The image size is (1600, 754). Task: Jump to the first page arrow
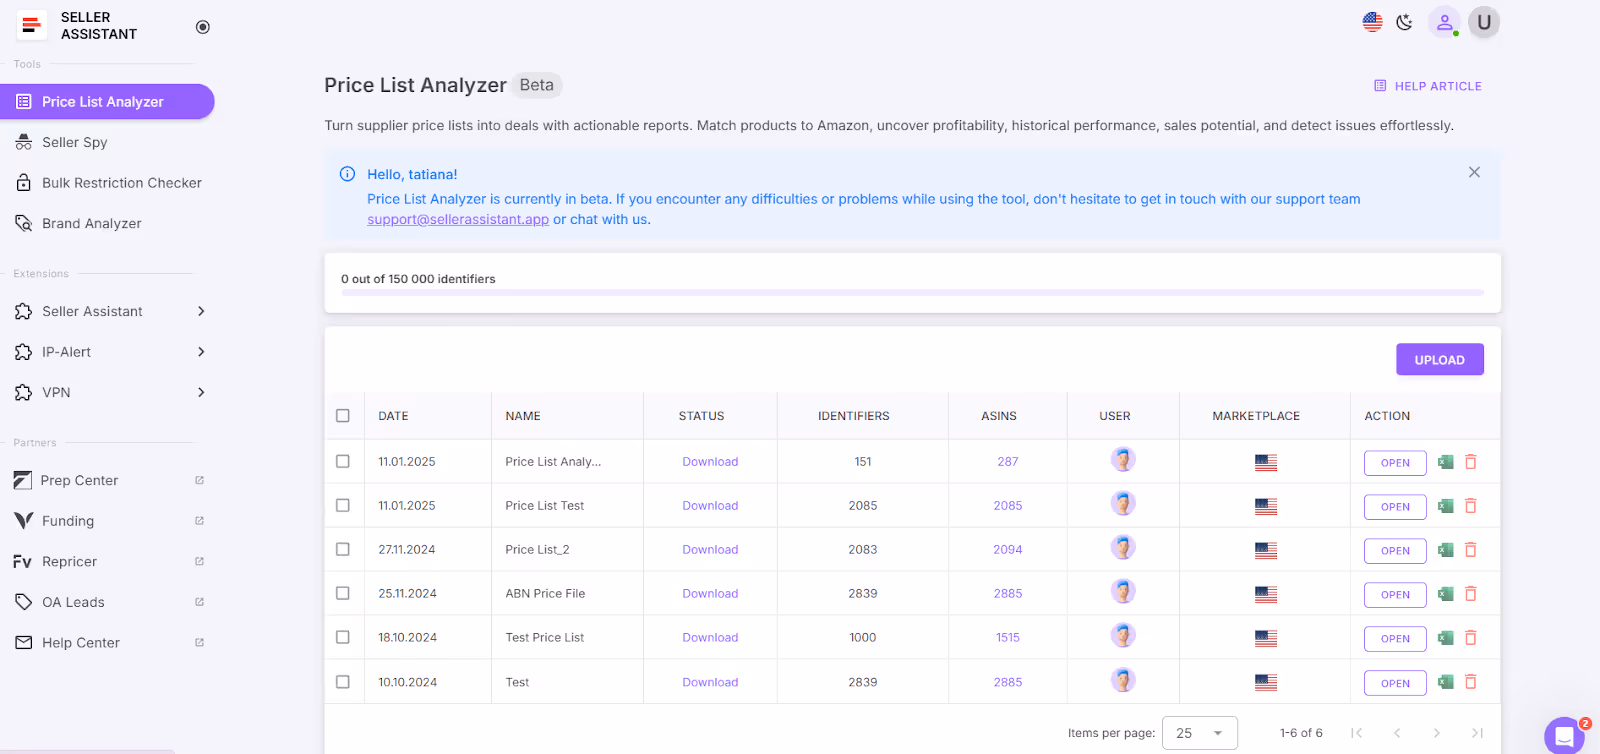(x=1357, y=733)
